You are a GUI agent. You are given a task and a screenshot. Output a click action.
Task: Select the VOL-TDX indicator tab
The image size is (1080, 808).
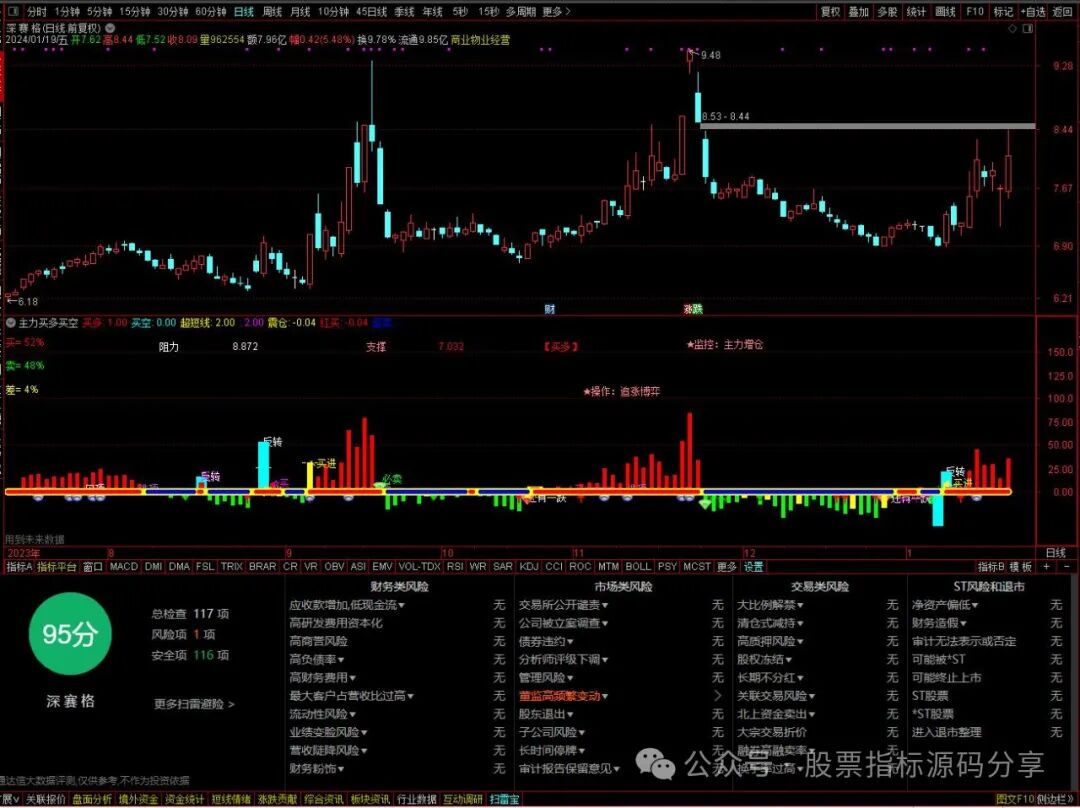[419, 566]
